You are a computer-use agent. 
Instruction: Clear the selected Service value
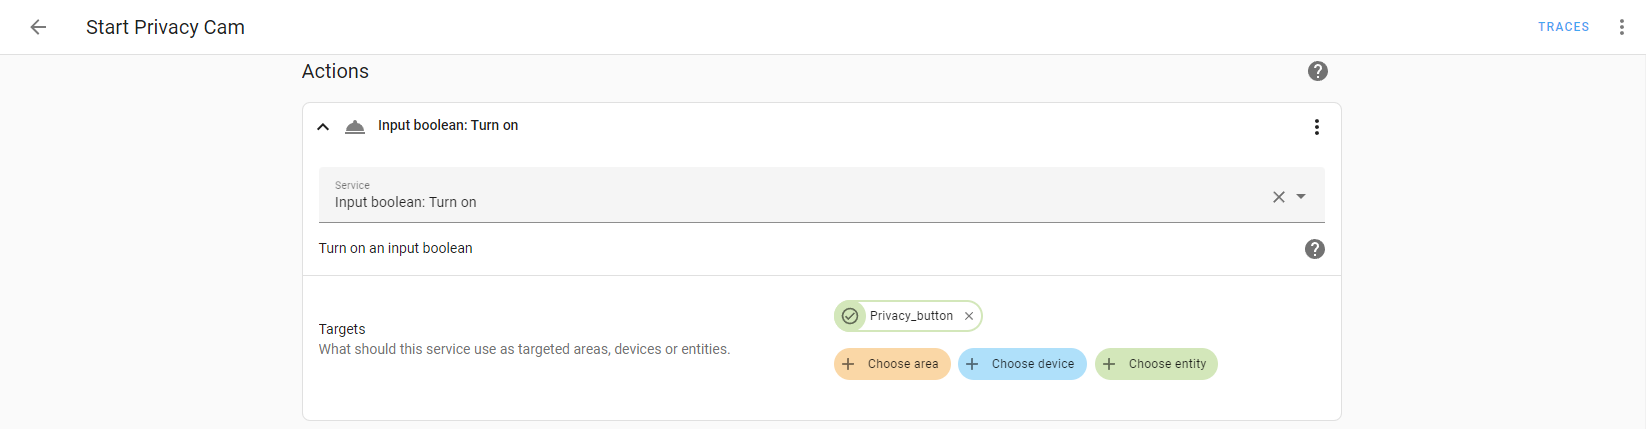[1278, 197]
